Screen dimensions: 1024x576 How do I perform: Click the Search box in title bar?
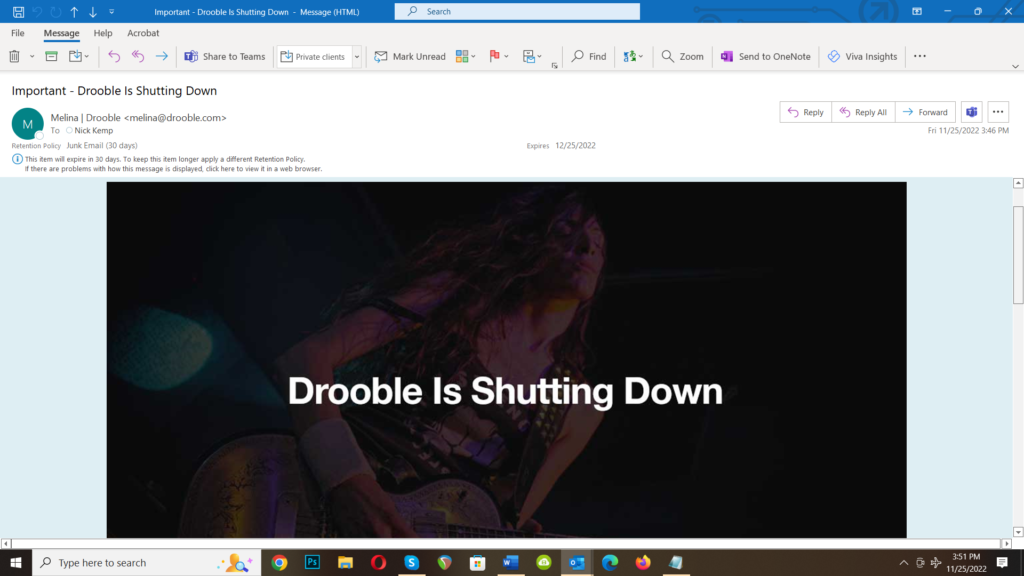tap(517, 11)
